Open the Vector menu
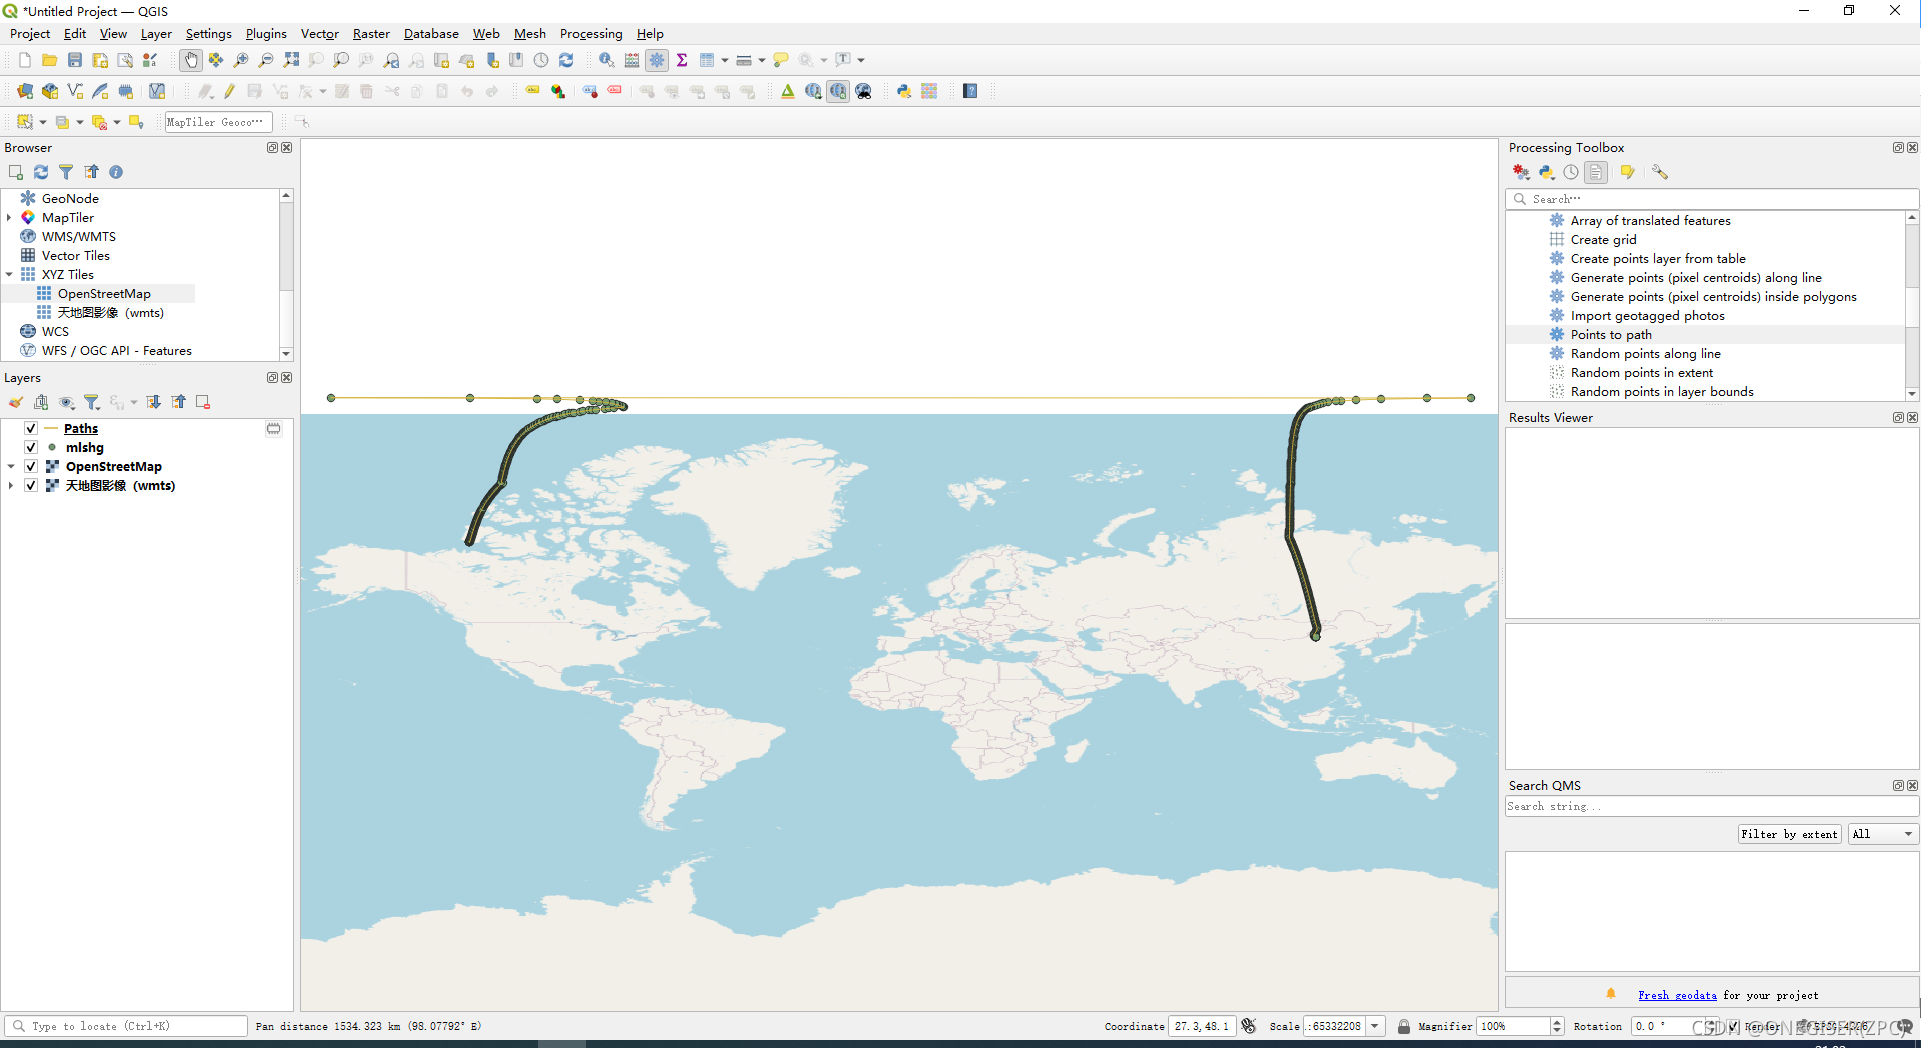Screen dimensions: 1921x1048 [320, 33]
